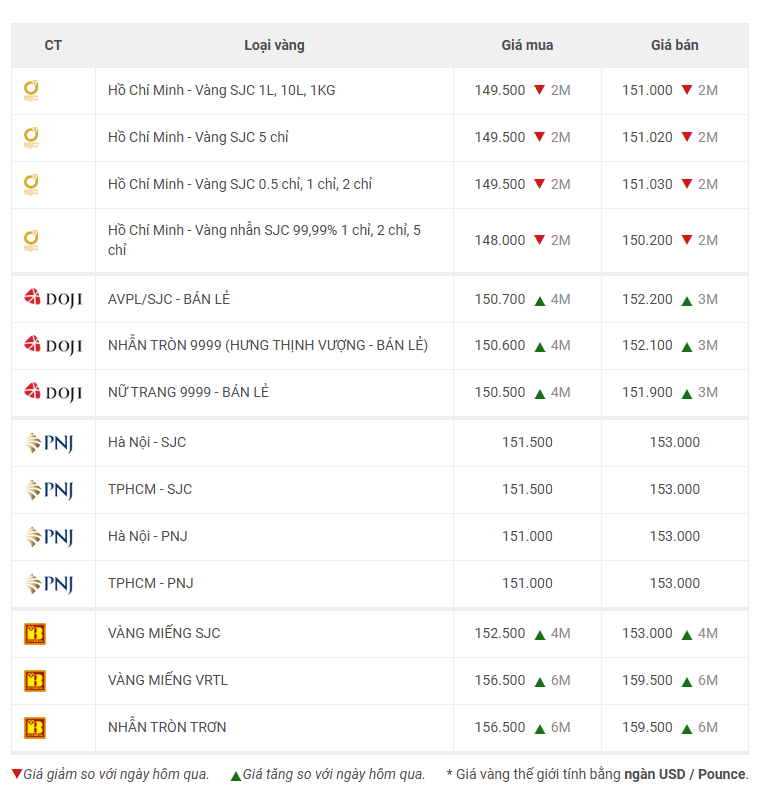Click PNJ logo next to TPHCM - PNJ

coord(49,584)
